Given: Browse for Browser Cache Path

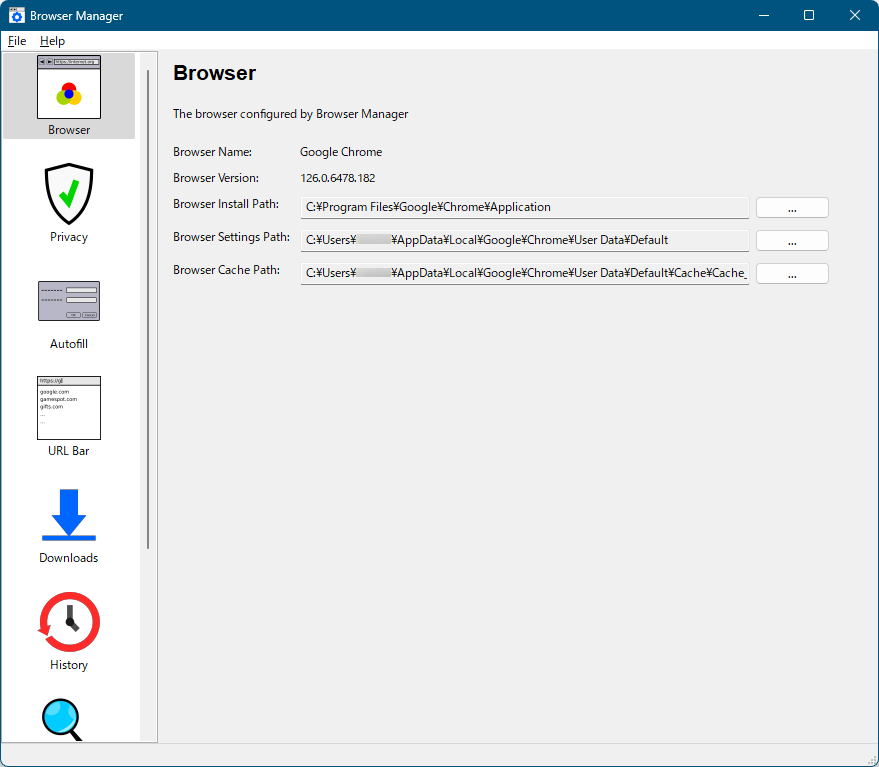Looking at the screenshot, I should (x=792, y=274).
